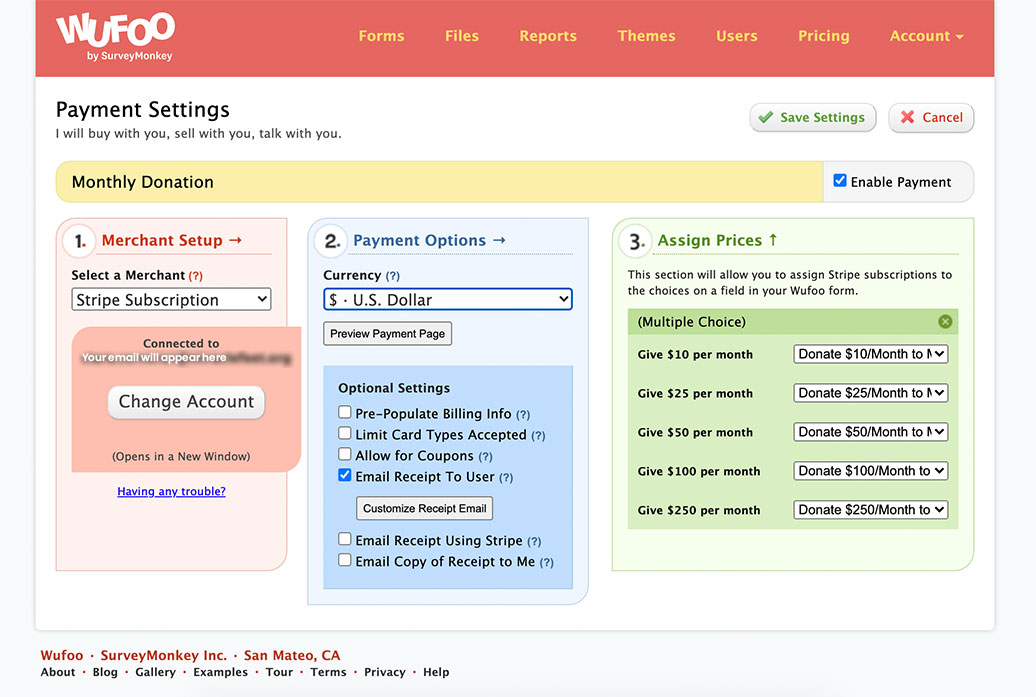
Task: Check Email Copy of Receipt to Me
Action: pyautogui.click(x=344, y=560)
